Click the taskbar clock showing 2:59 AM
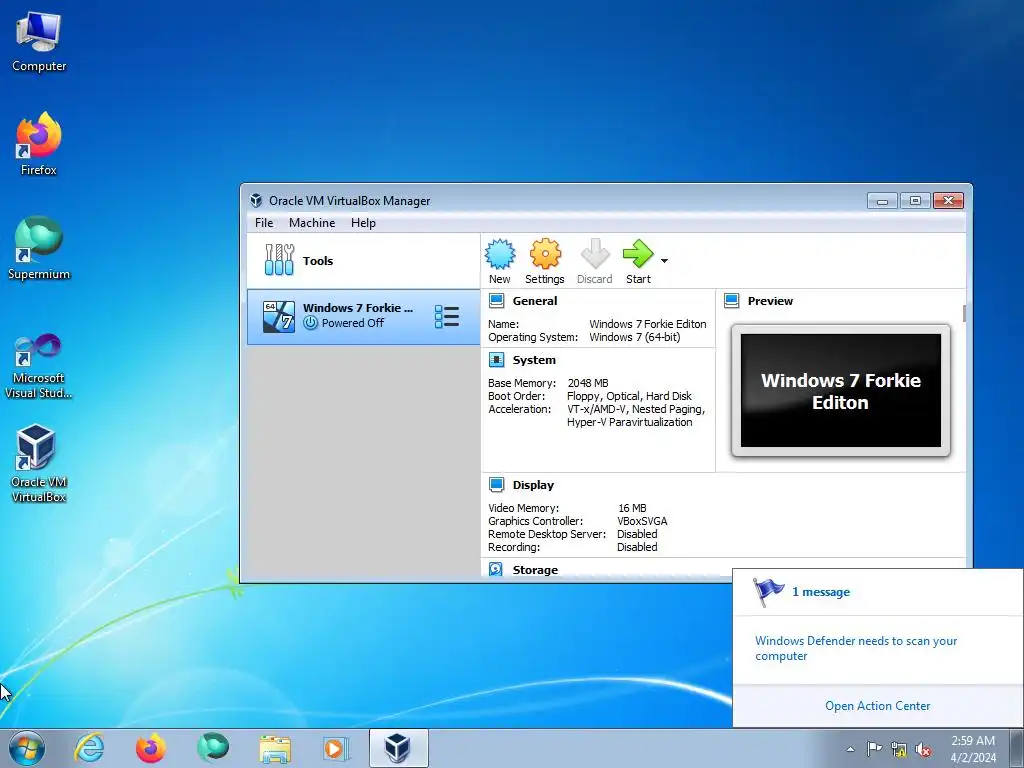 973,749
